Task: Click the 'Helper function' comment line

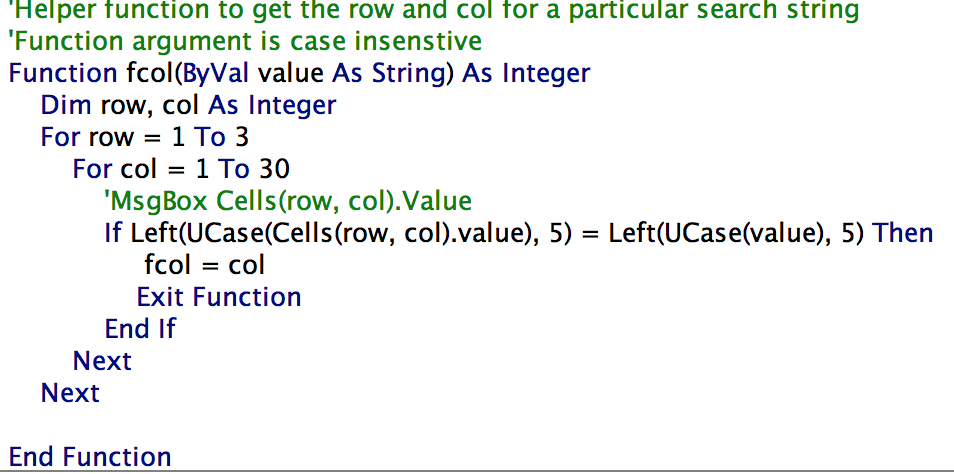Action: point(432,11)
